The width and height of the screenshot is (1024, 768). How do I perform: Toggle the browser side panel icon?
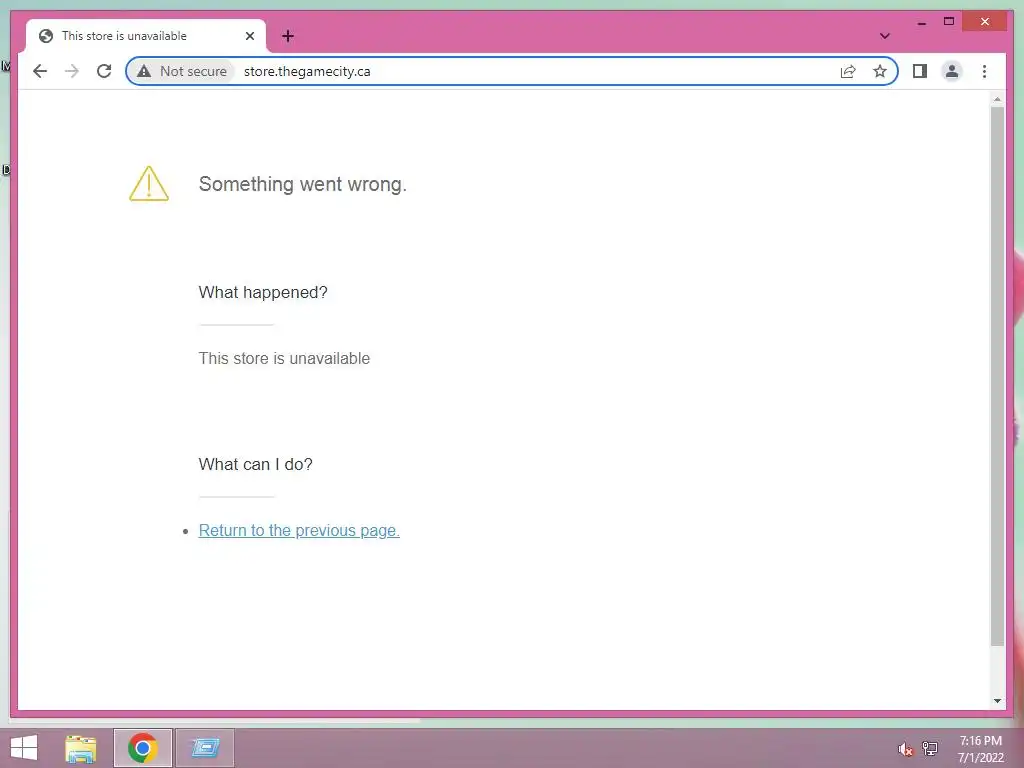(x=920, y=71)
